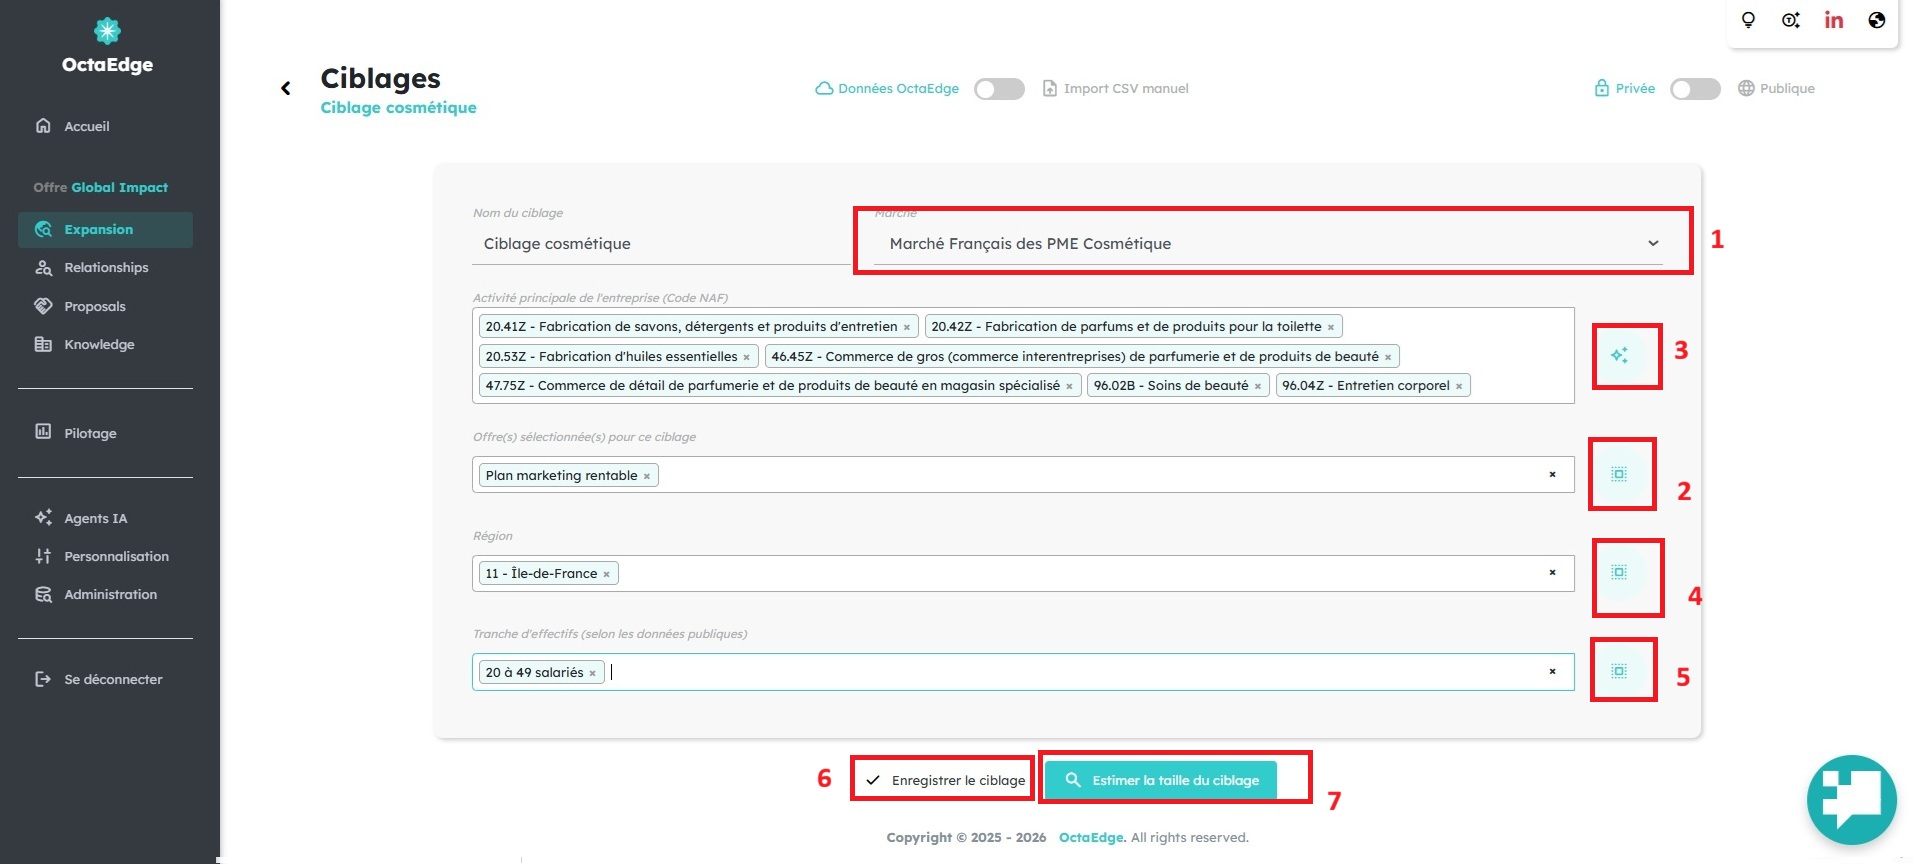1913x864 pixels.
Task: Click the lightbulb icon in top bar
Action: tap(1748, 20)
